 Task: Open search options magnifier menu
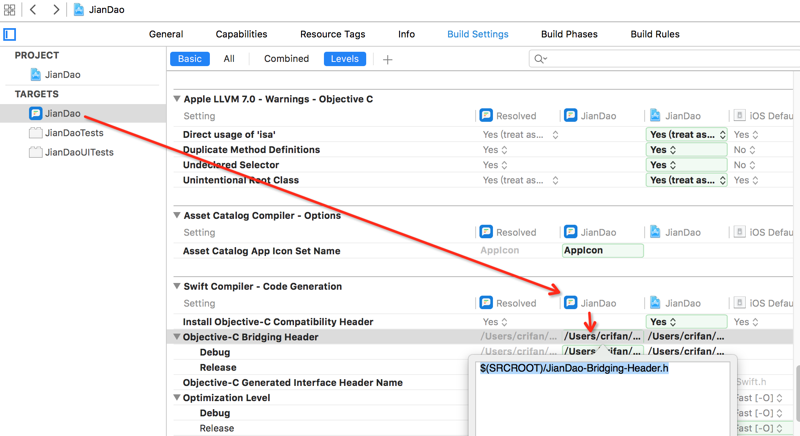[540, 59]
